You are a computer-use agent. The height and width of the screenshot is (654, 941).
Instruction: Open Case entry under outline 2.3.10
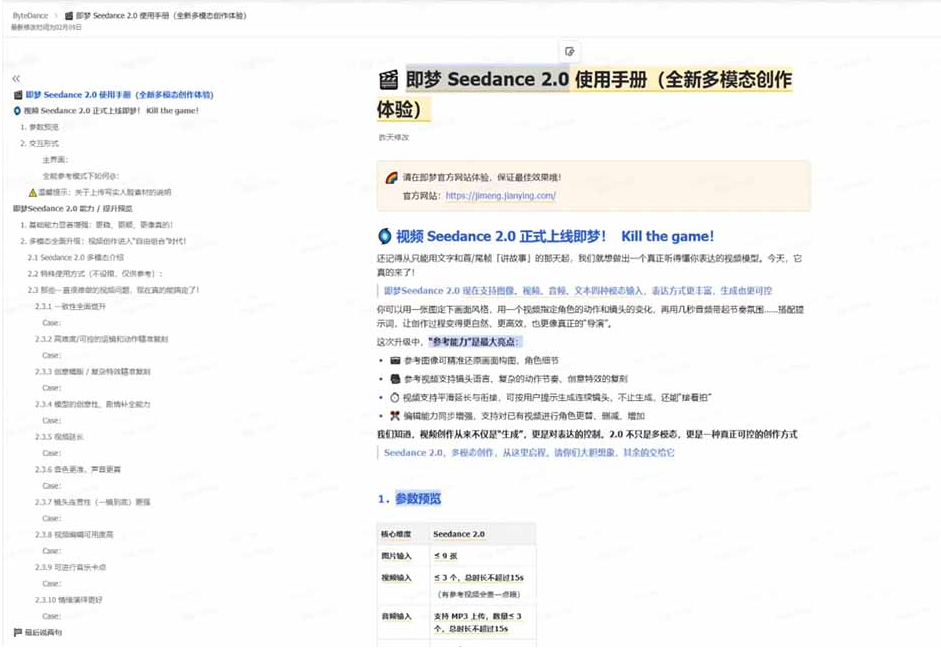pyautogui.click(x=52, y=616)
